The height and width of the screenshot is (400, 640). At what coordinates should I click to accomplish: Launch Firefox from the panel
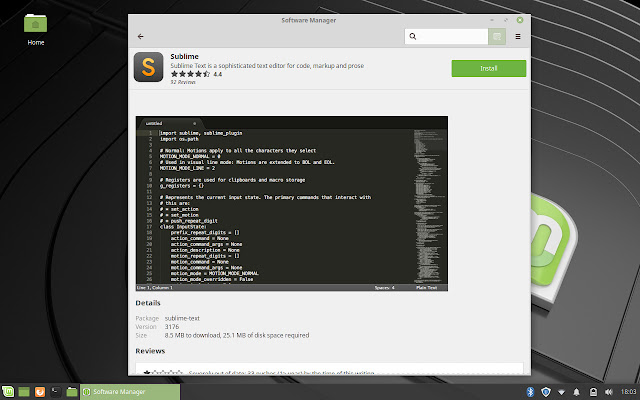pyautogui.click(x=40, y=392)
